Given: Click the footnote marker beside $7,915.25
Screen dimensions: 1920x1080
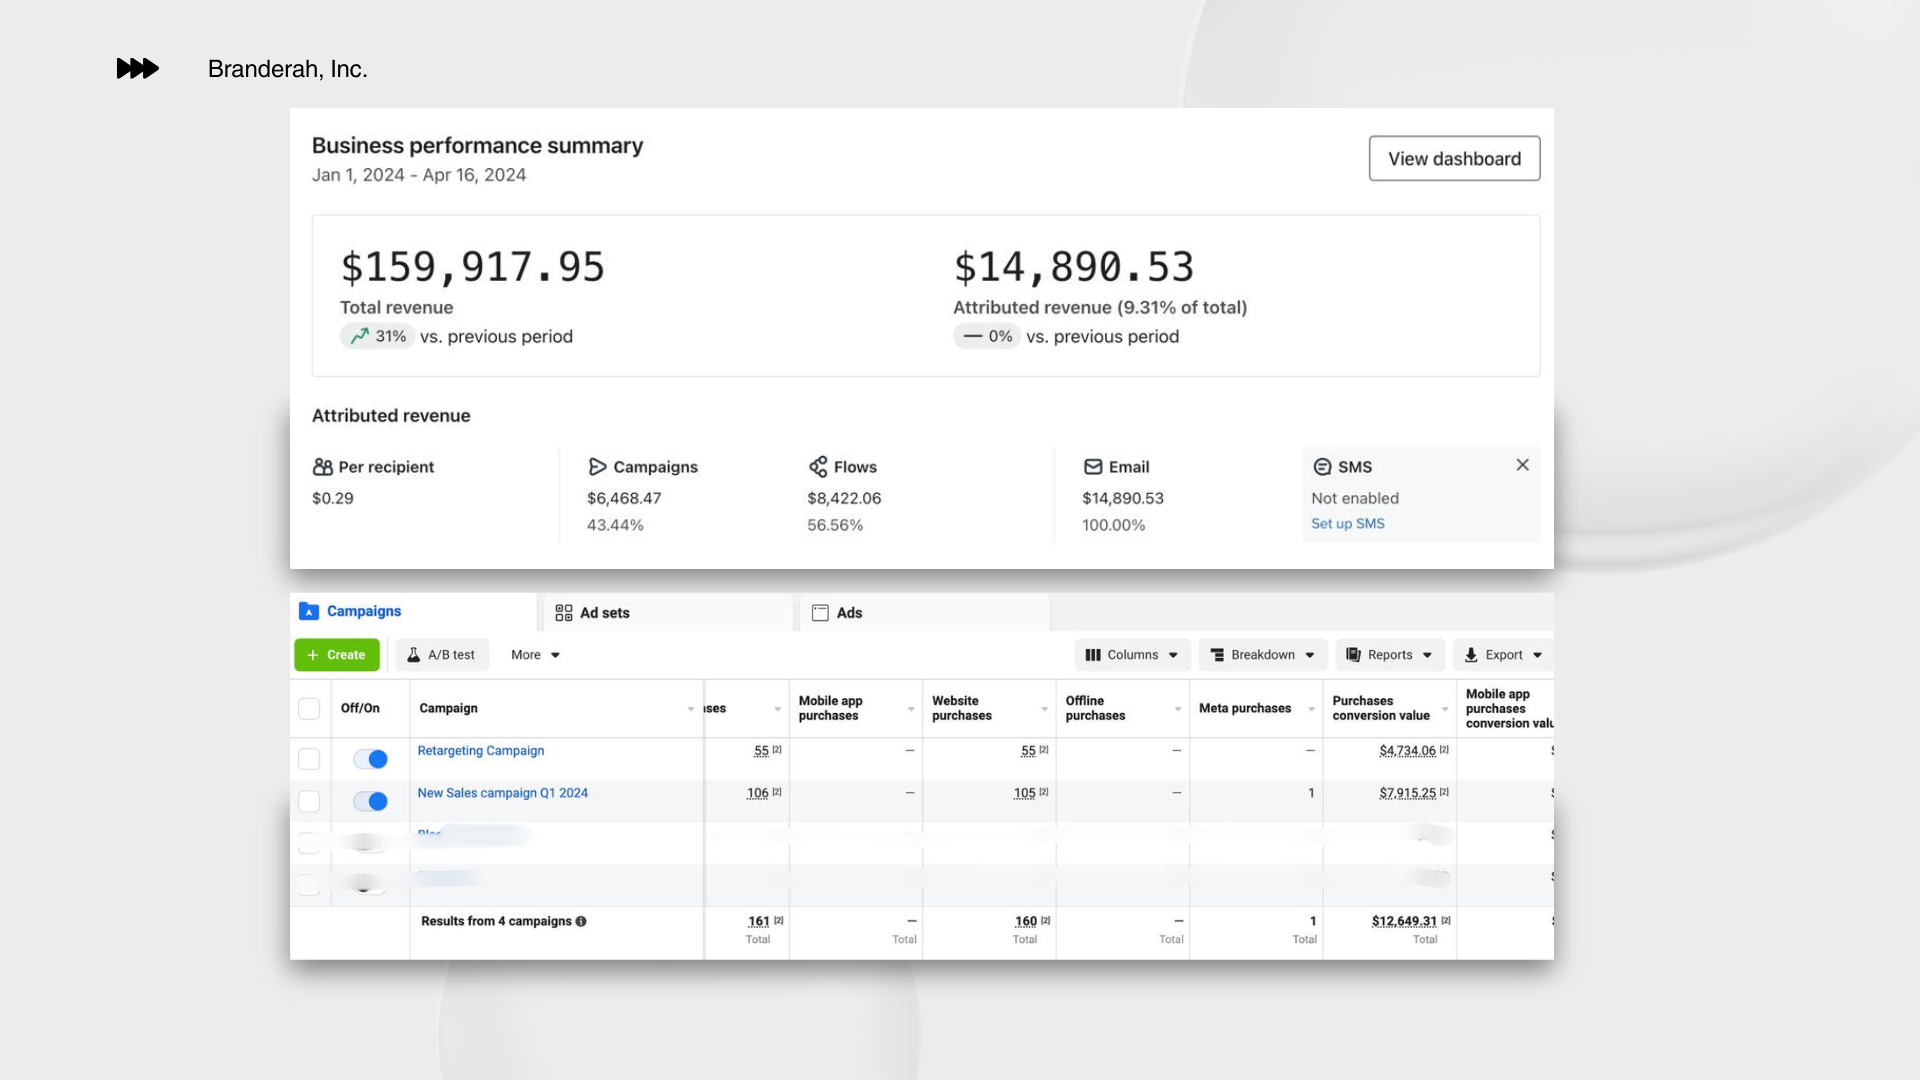Looking at the screenshot, I should click(x=1444, y=792).
